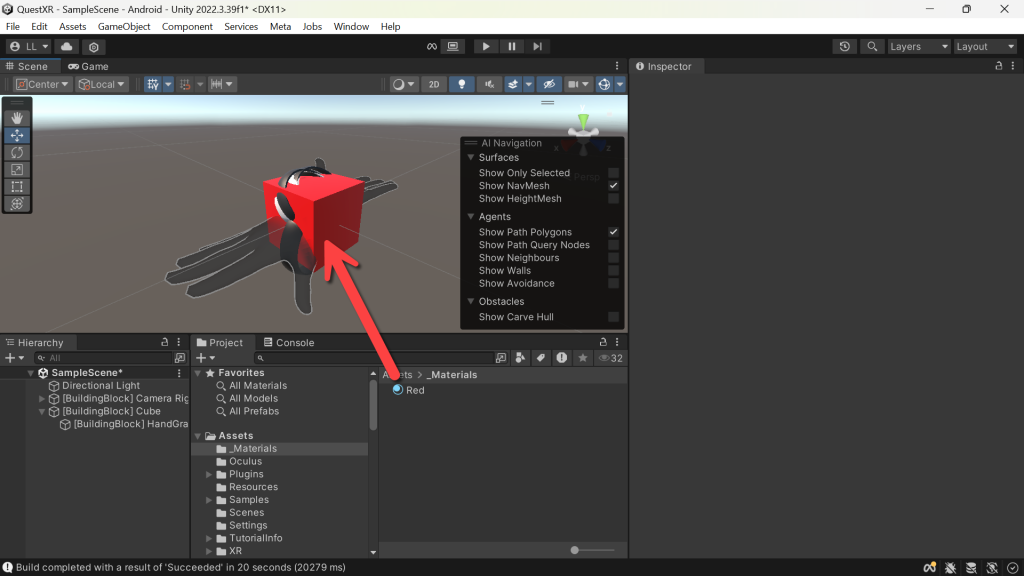
Task: Uncheck Show NavMesh
Action: click(613, 185)
